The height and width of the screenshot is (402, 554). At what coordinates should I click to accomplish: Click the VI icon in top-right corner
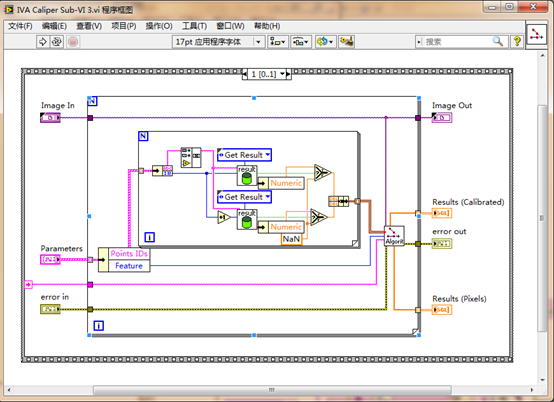536,34
